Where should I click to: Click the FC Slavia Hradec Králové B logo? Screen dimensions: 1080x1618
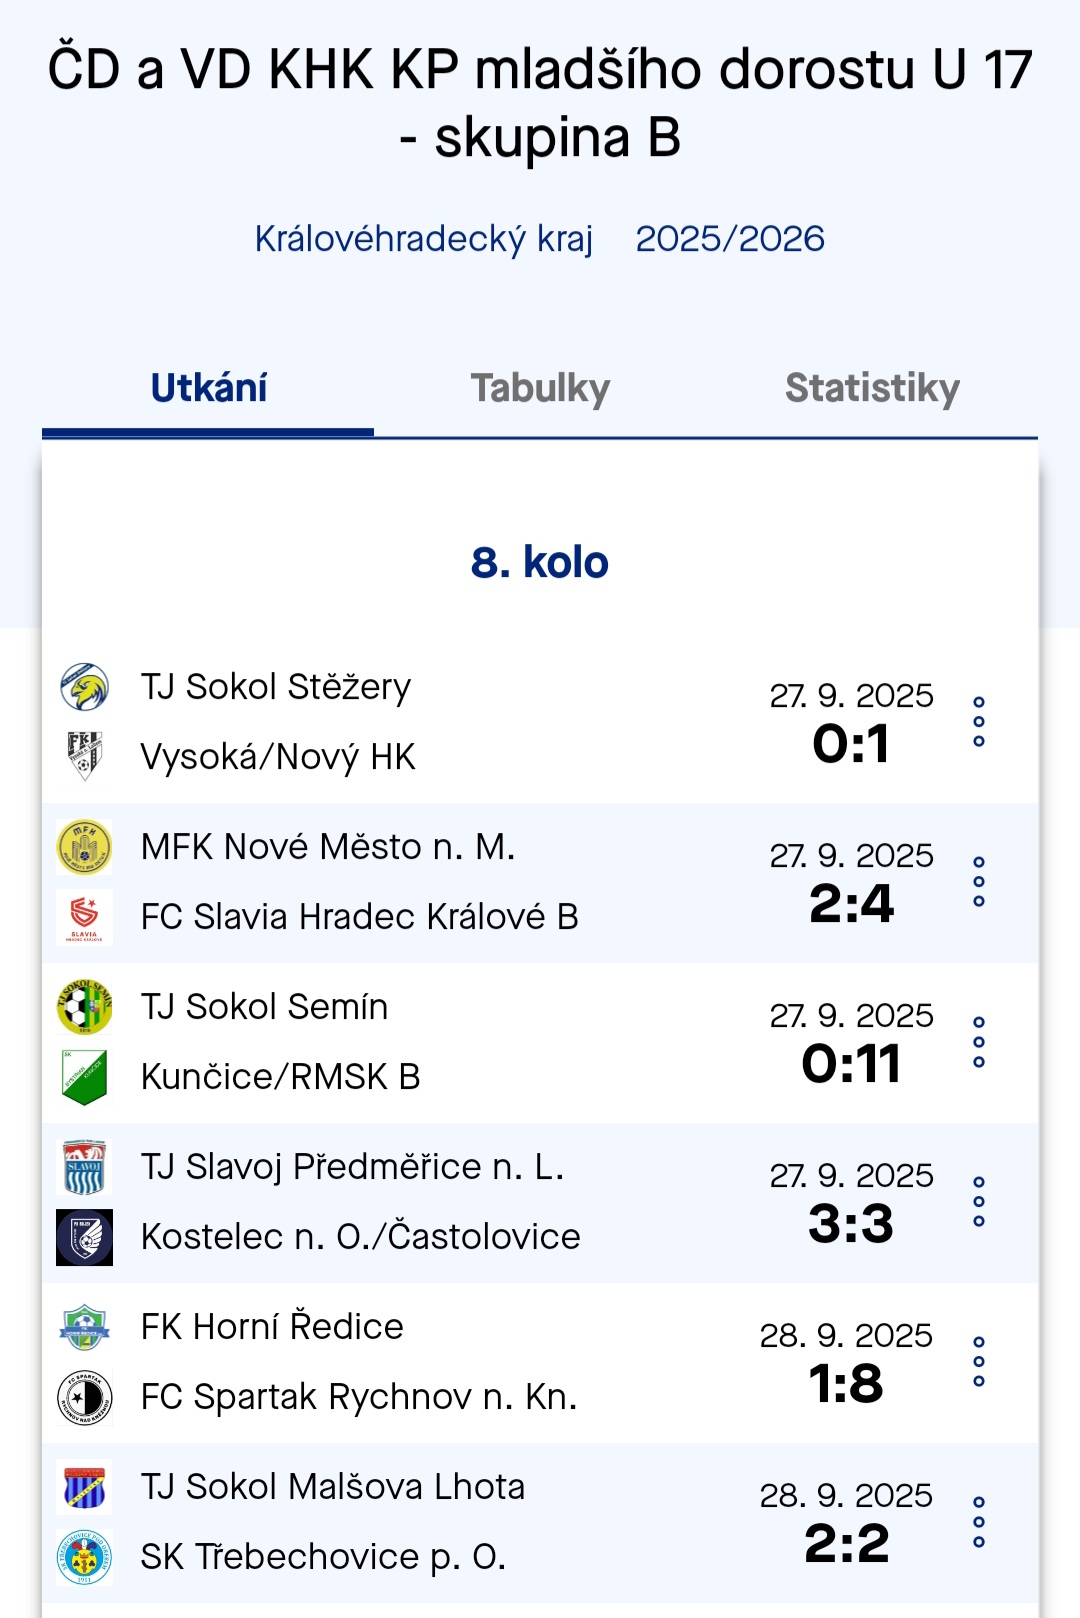(x=84, y=917)
